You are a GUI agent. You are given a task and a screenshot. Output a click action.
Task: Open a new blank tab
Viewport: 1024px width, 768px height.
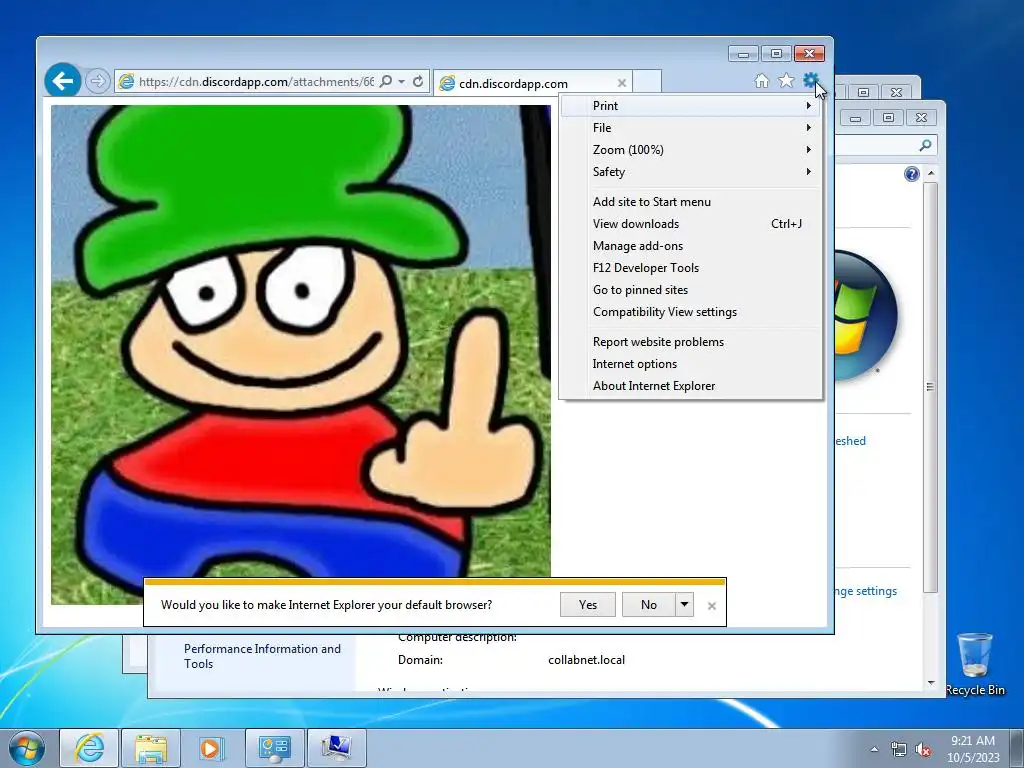click(x=647, y=82)
